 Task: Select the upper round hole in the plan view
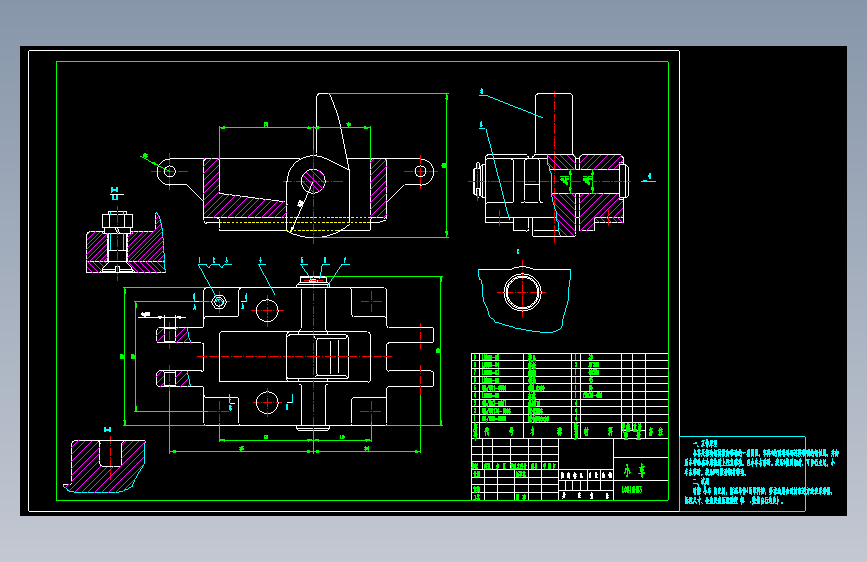267,310
